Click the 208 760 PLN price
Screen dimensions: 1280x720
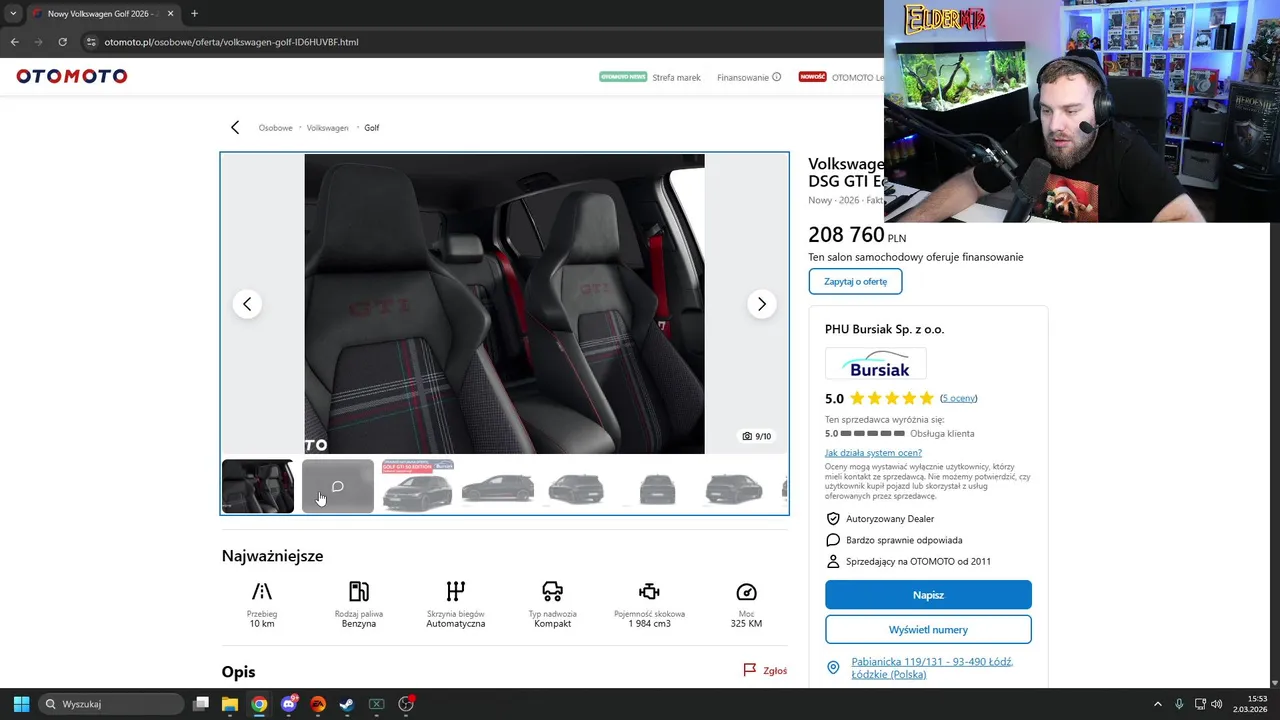pos(857,236)
